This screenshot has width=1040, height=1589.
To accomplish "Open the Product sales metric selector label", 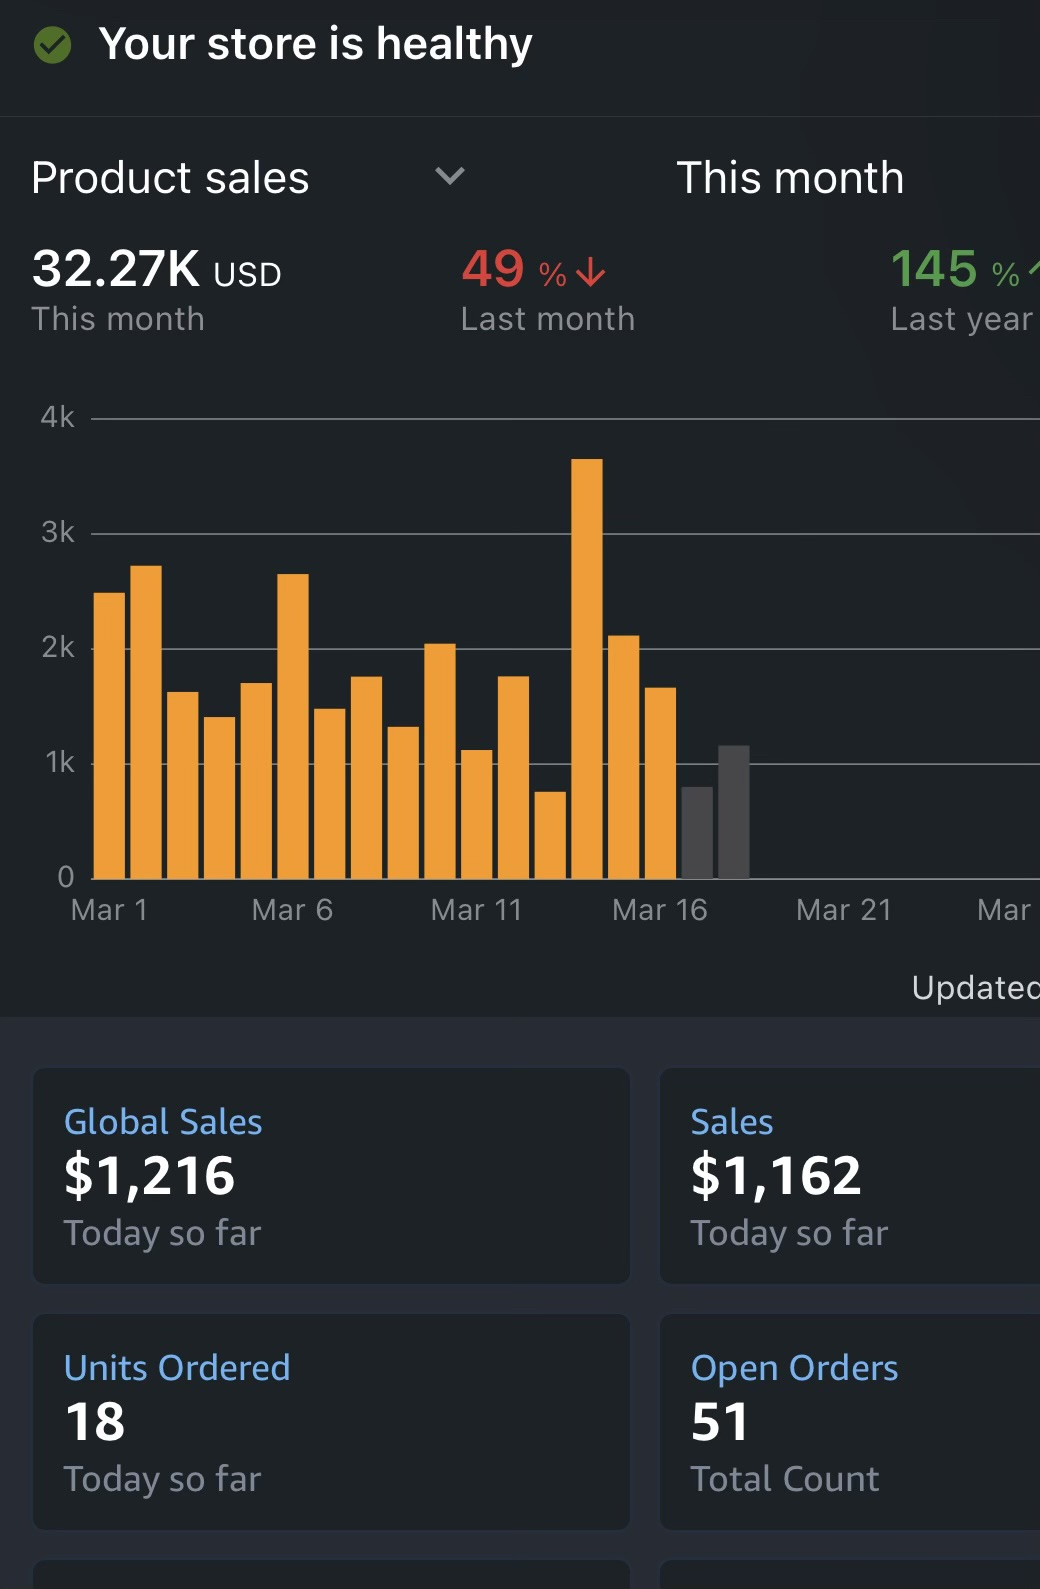I will pyautogui.click(x=170, y=178).
